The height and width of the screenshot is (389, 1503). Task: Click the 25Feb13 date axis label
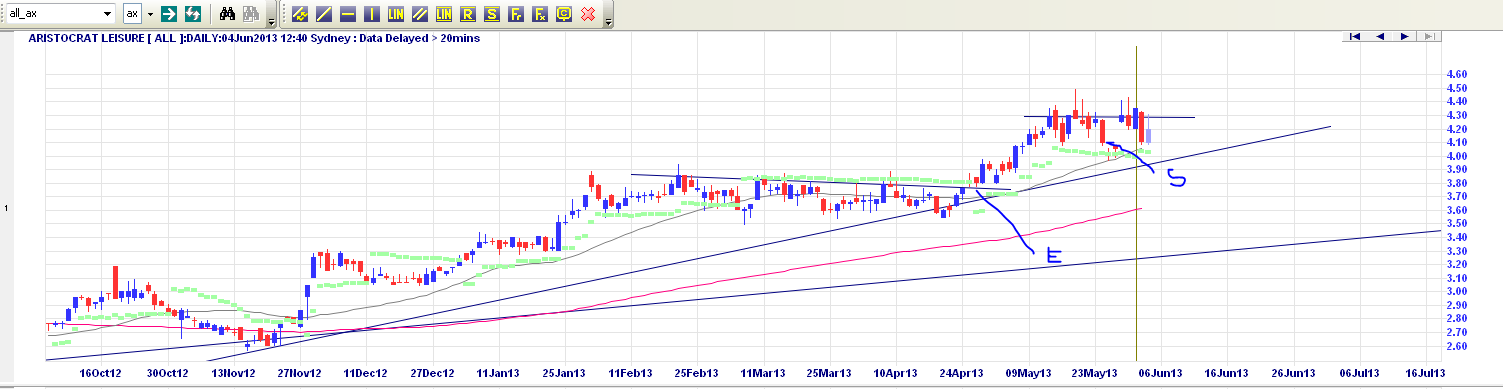(697, 373)
